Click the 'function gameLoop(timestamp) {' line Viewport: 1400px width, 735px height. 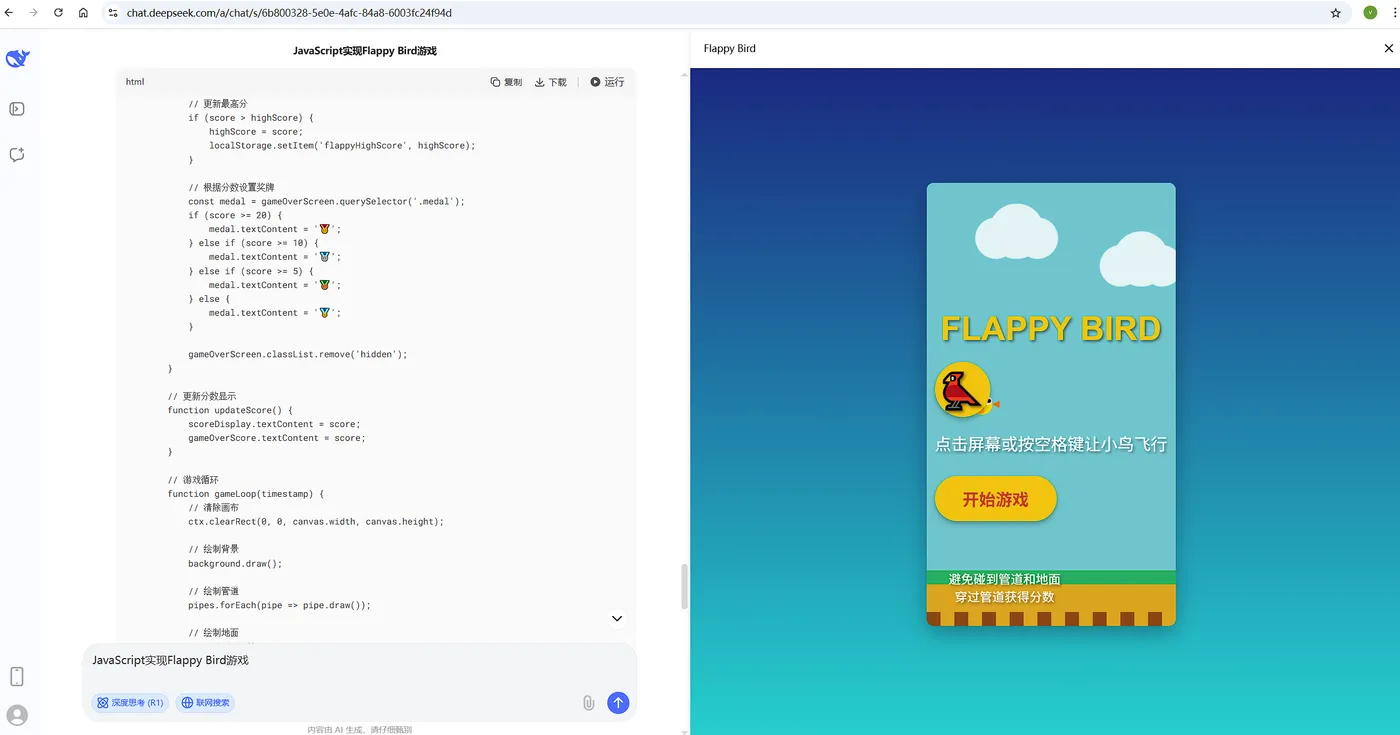[246, 494]
